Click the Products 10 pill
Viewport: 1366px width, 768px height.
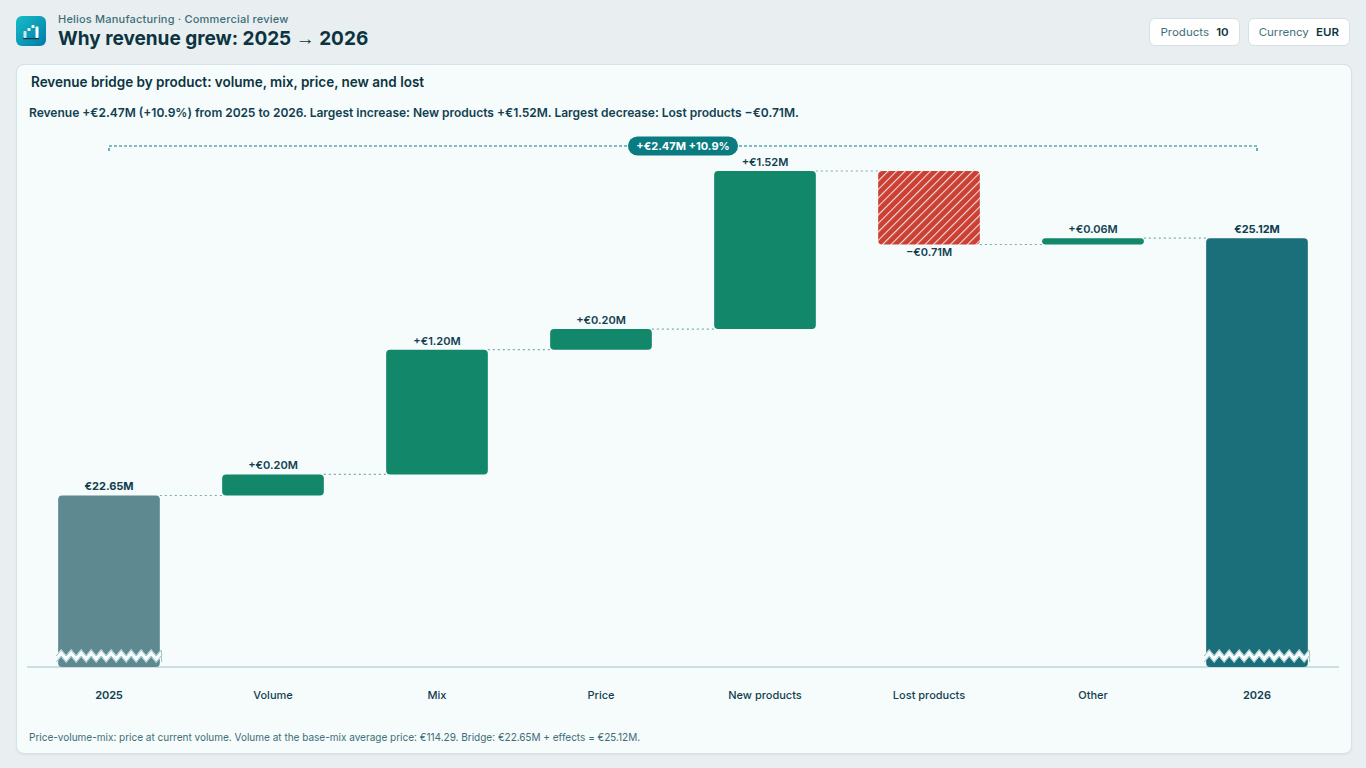[1194, 32]
